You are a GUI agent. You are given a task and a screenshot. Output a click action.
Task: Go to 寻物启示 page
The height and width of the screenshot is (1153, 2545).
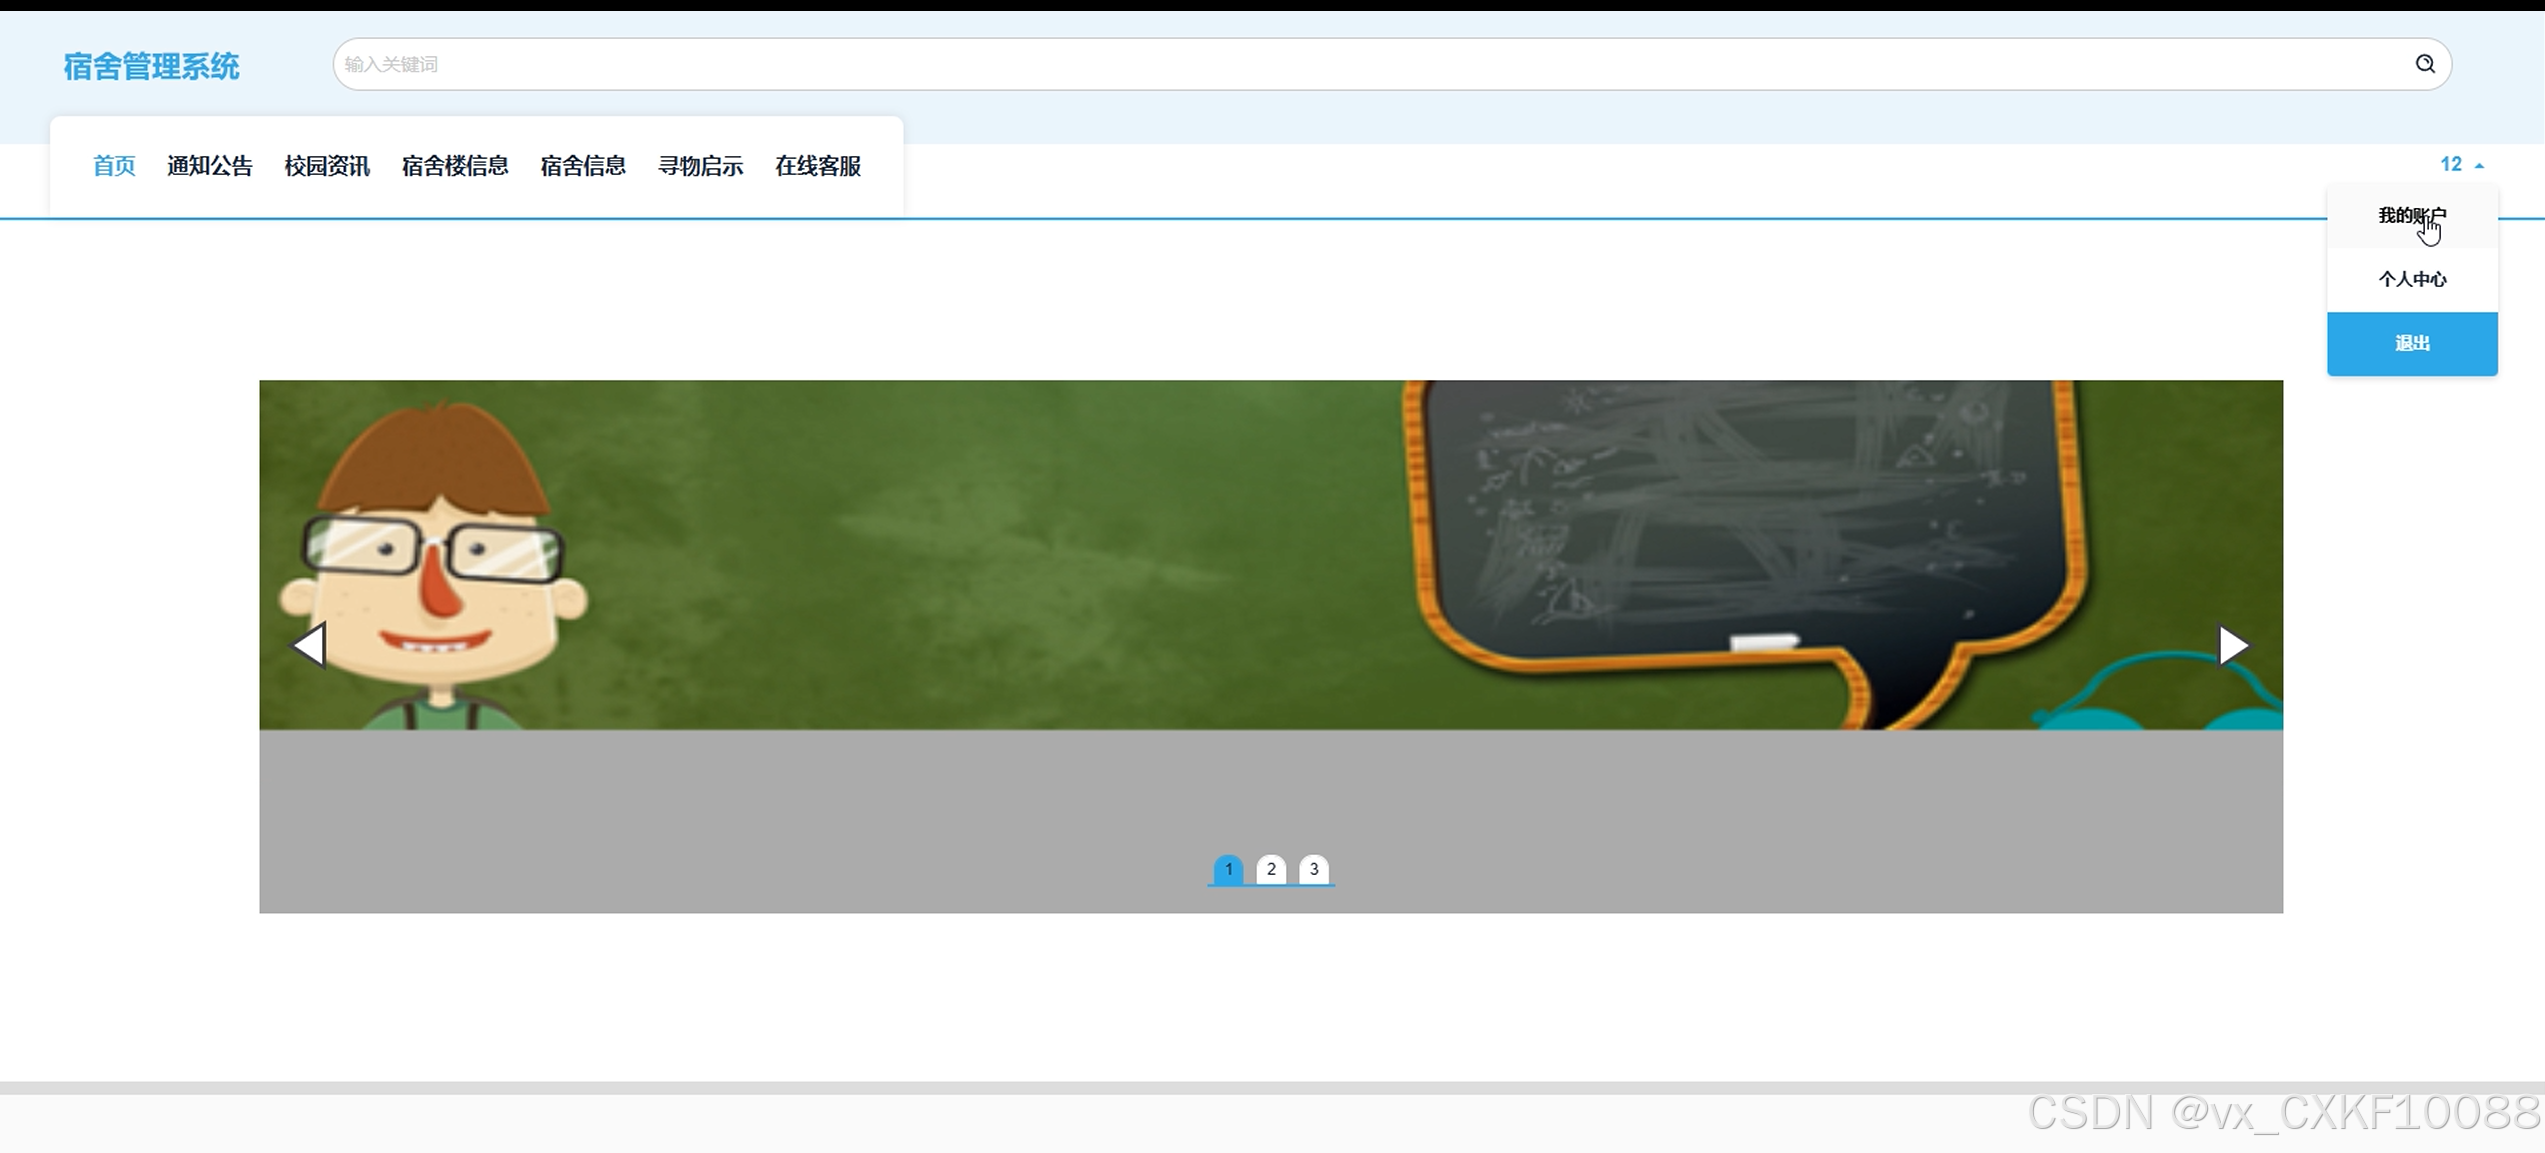point(700,166)
